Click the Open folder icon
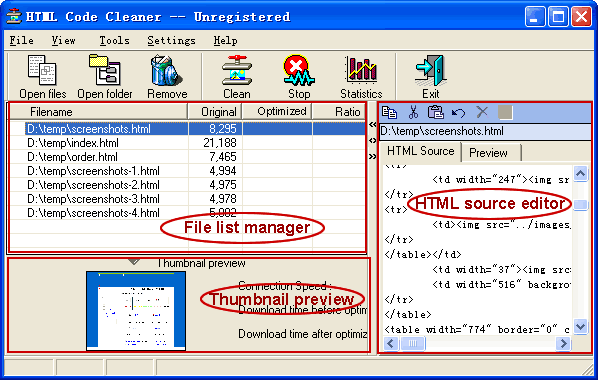The image size is (598, 380). point(104,70)
